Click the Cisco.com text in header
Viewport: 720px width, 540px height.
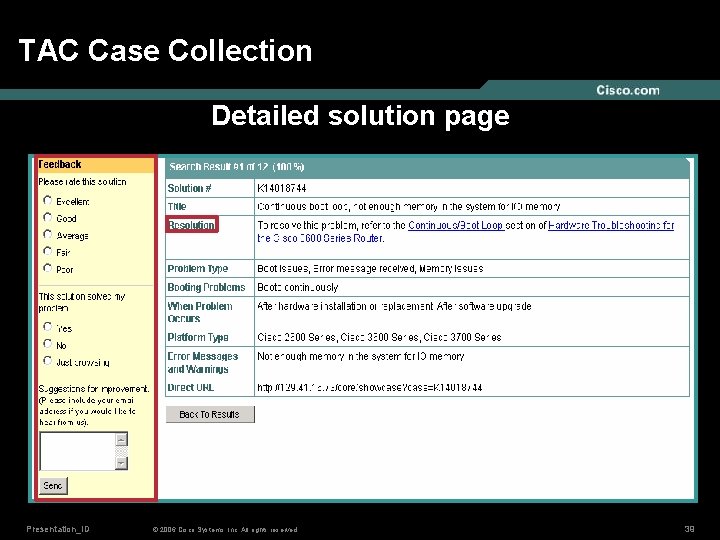pyautogui.click(x=628, y=90)
